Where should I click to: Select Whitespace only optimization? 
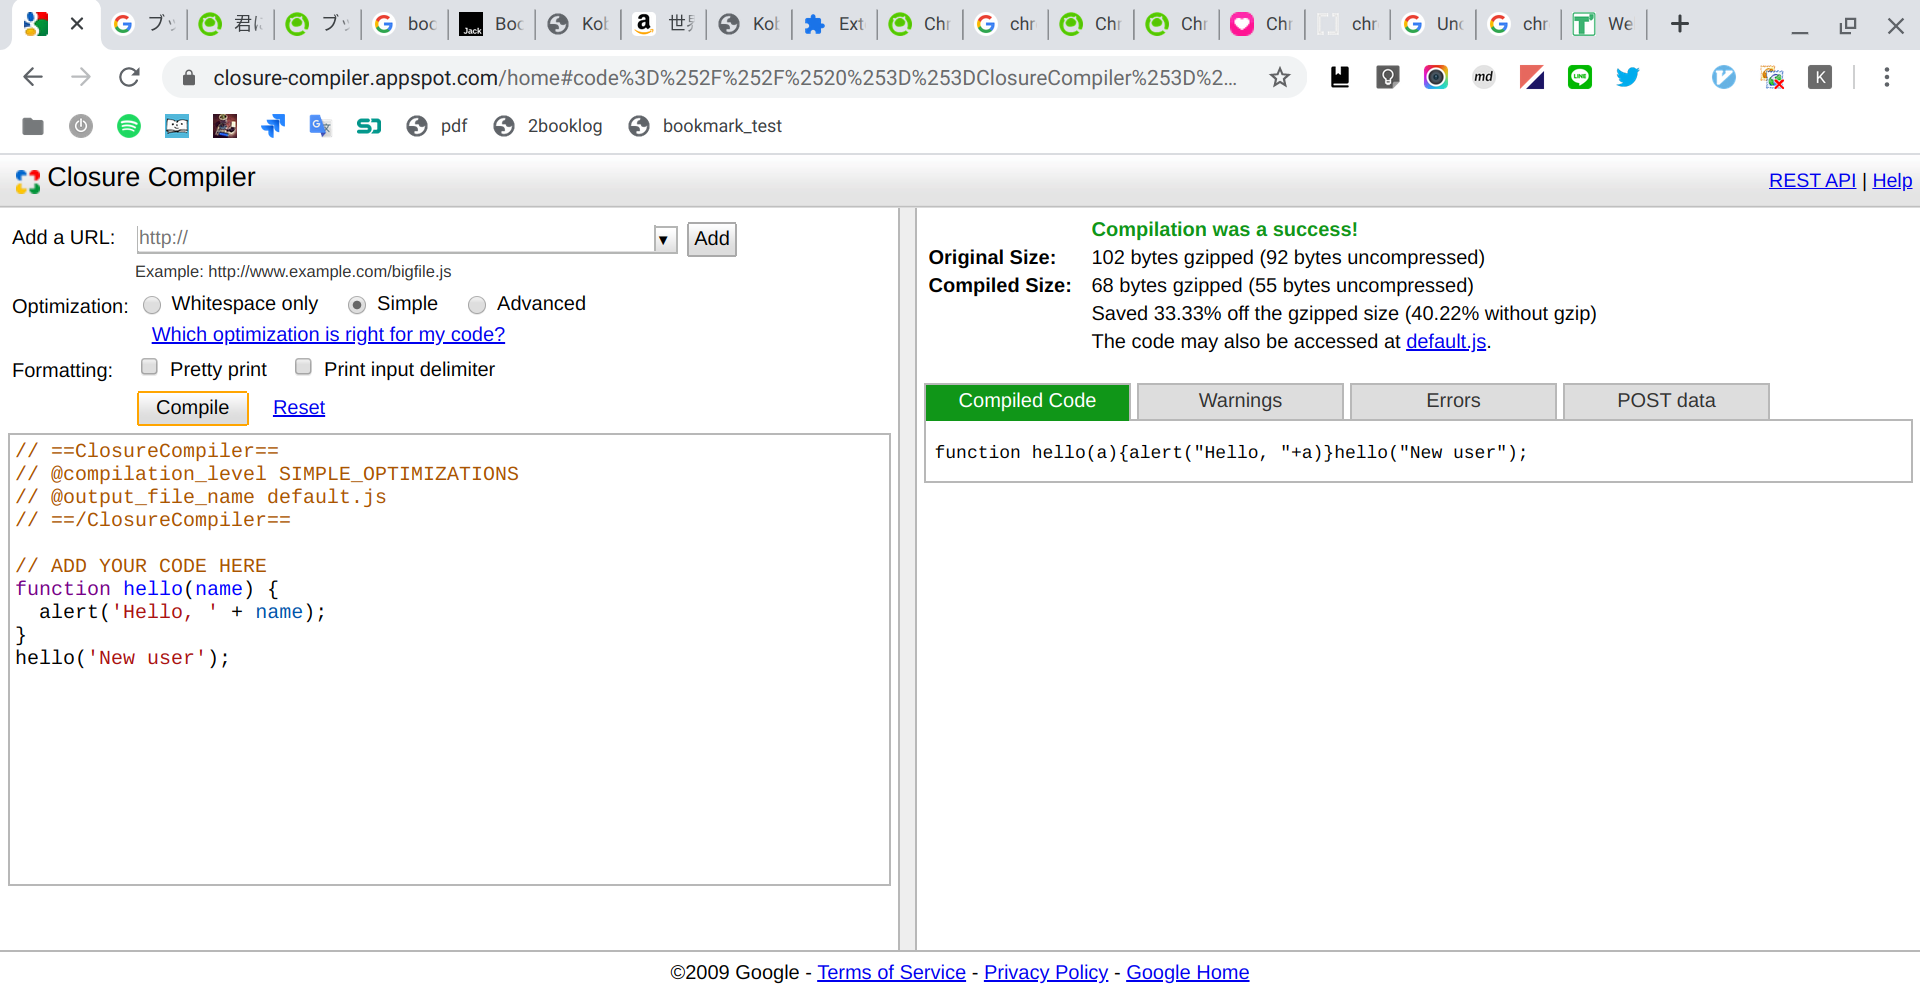[x=152, y=305]
